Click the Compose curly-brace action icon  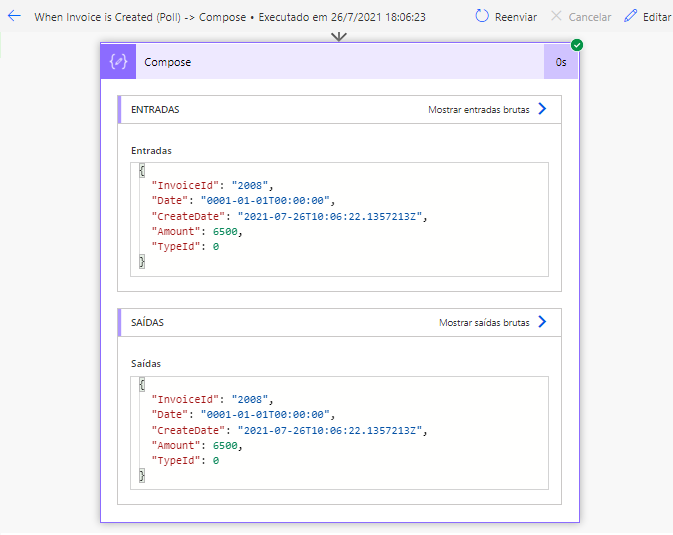point(118,62)
